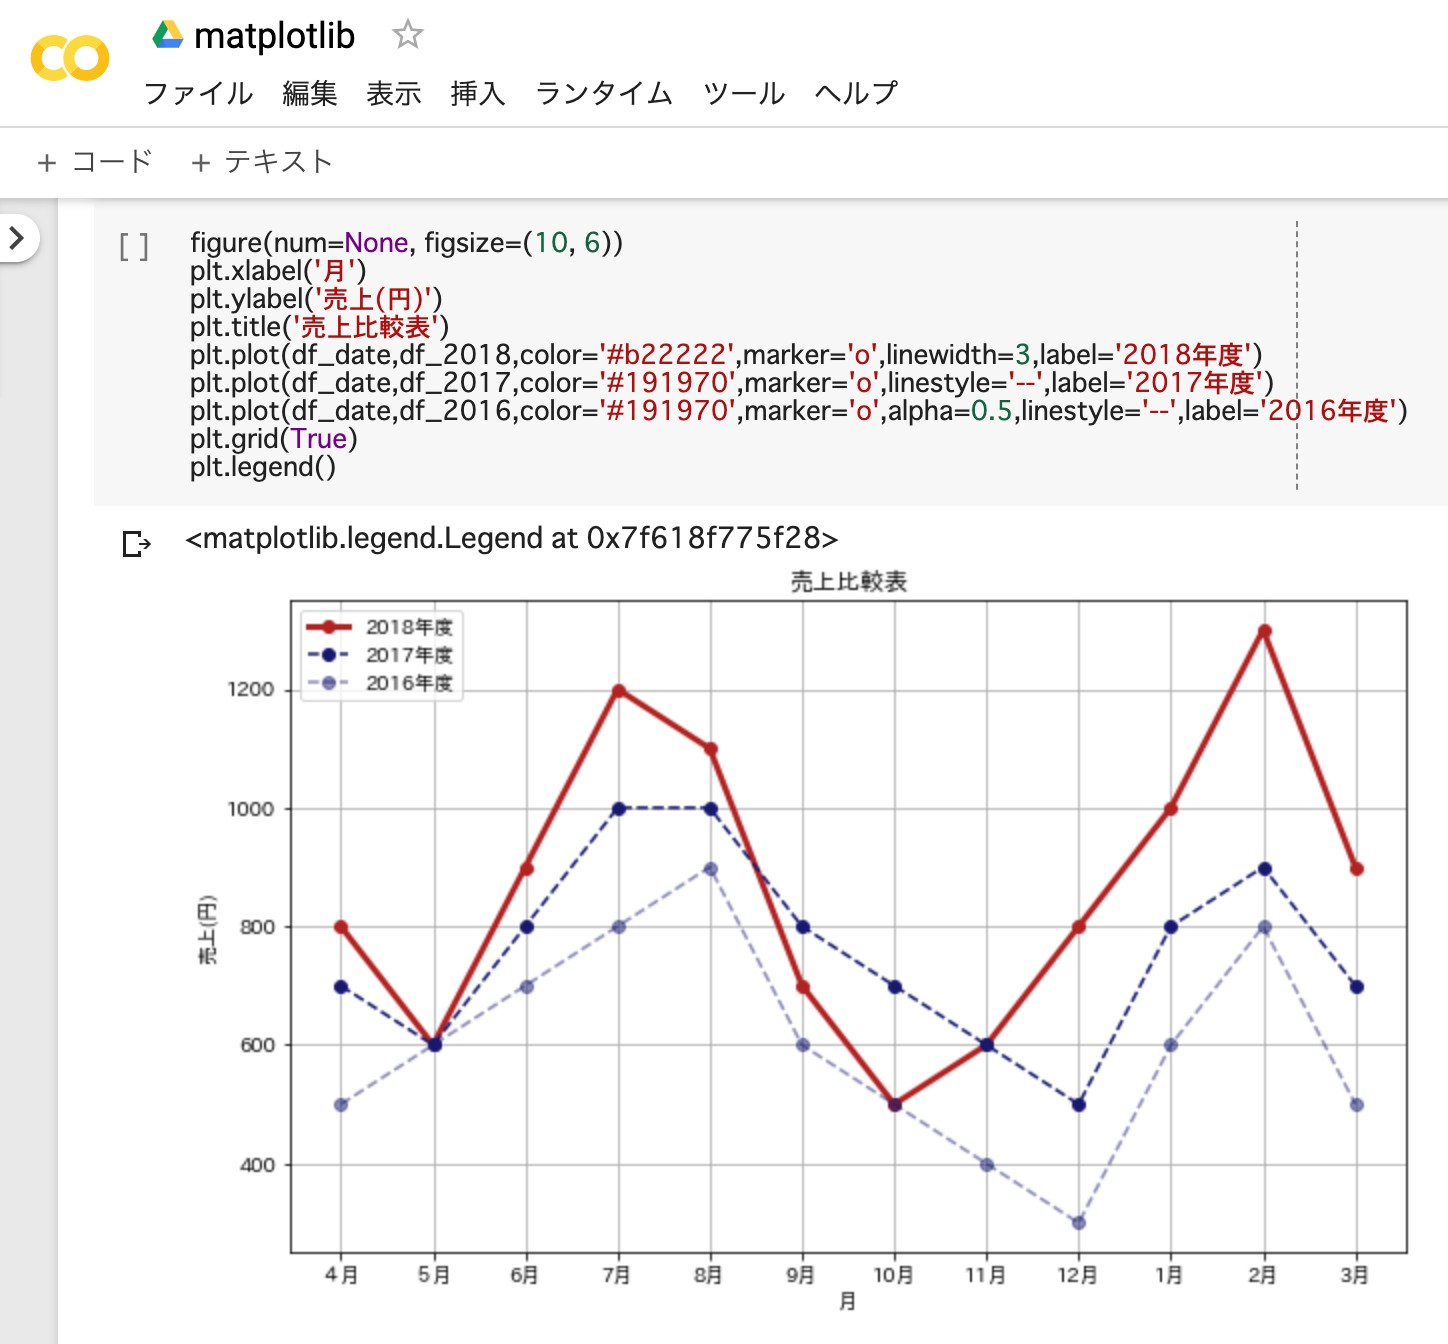The height and width of the screenshot is (1344, 1448).
Task: Open the ヘルプ menu
Action: click(856, 93)
